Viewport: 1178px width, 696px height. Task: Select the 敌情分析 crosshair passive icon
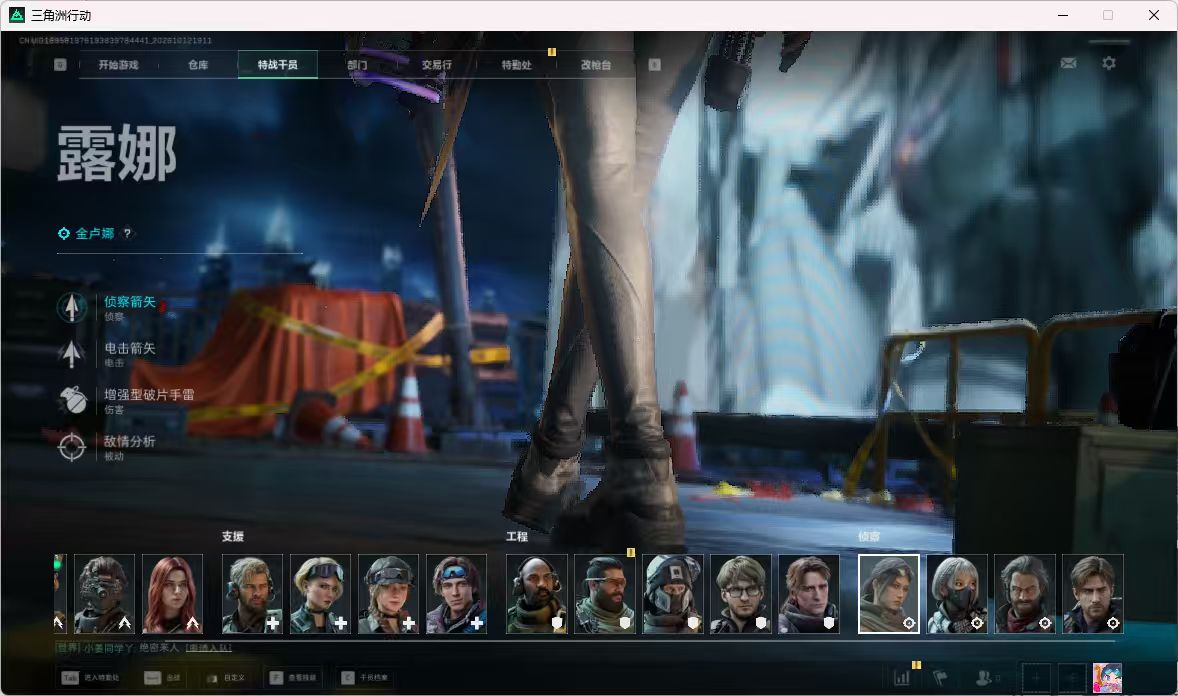click(72, 446)
